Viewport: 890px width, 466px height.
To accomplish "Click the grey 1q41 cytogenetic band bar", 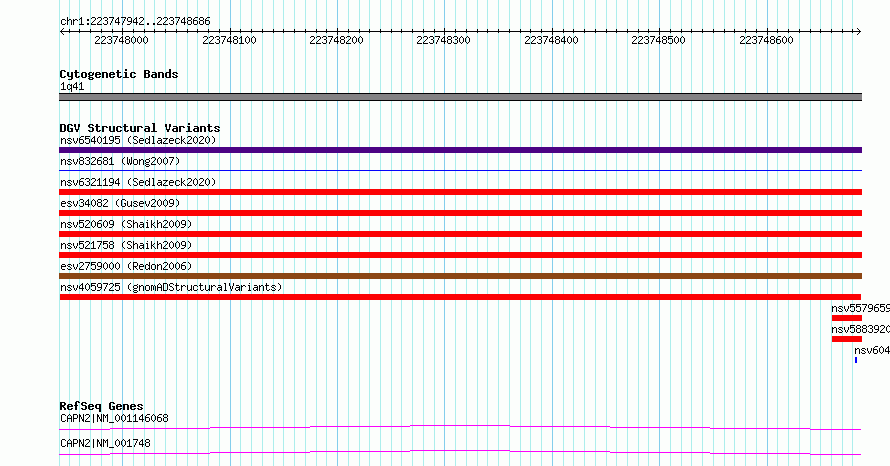I will click(x=460, y=97).
